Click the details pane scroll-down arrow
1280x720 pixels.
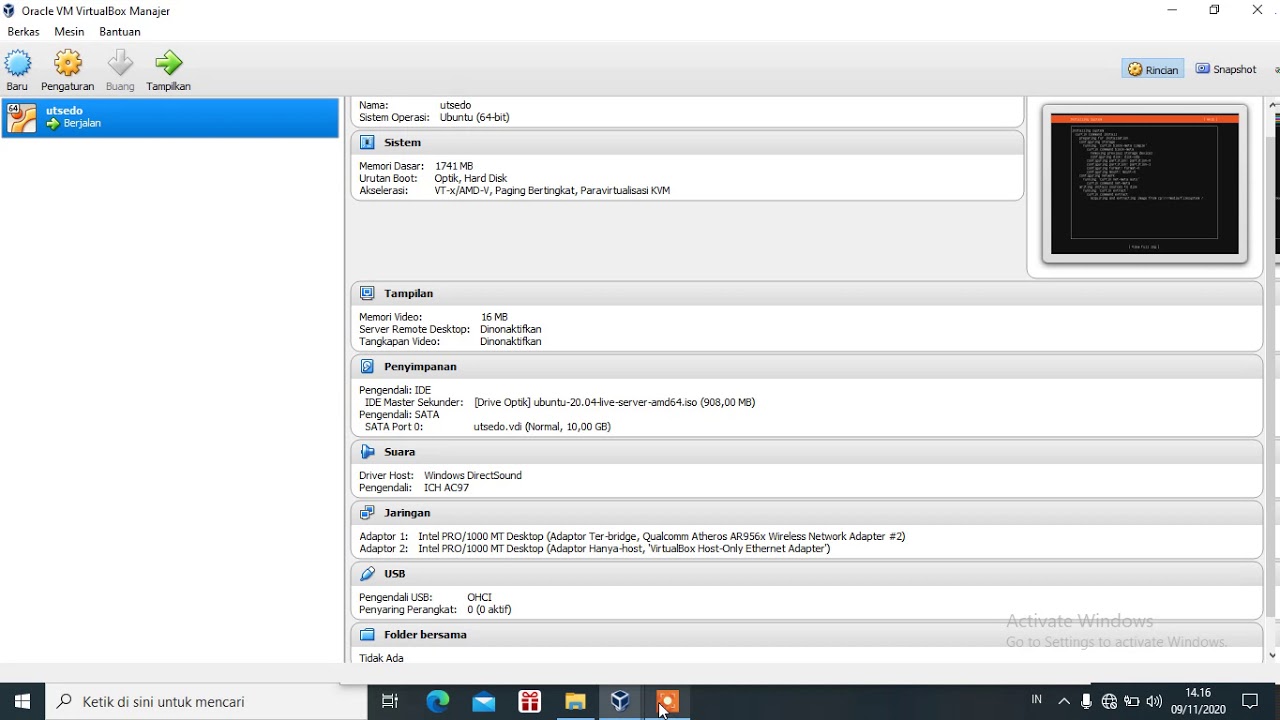(1273, 656)
